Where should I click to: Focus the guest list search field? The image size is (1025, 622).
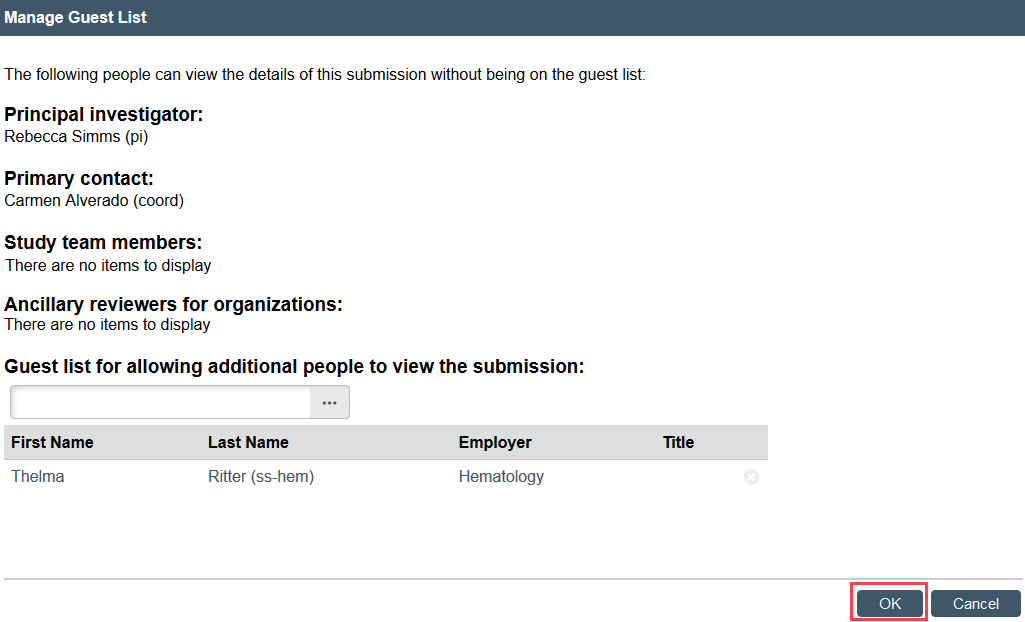[x=161, y=402]
